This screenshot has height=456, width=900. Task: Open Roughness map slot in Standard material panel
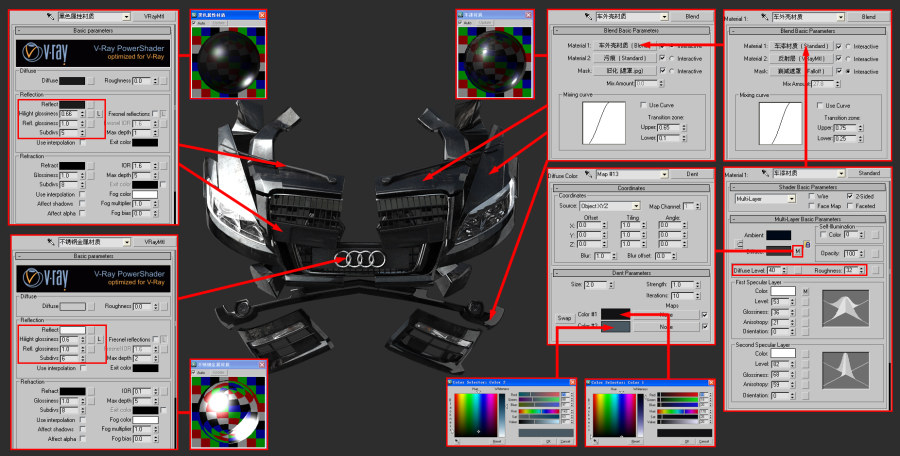[x=875, y=270]
